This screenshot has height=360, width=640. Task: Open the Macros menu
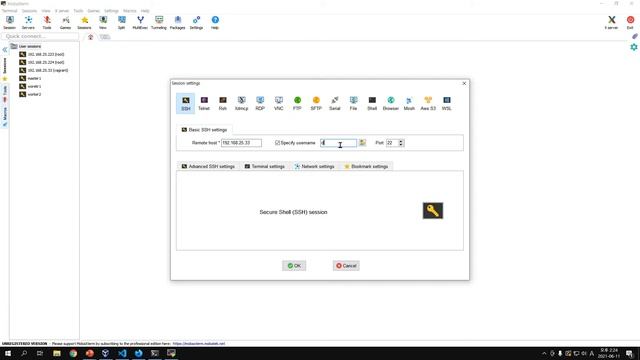pyautogui.click(x=130, y=11)
